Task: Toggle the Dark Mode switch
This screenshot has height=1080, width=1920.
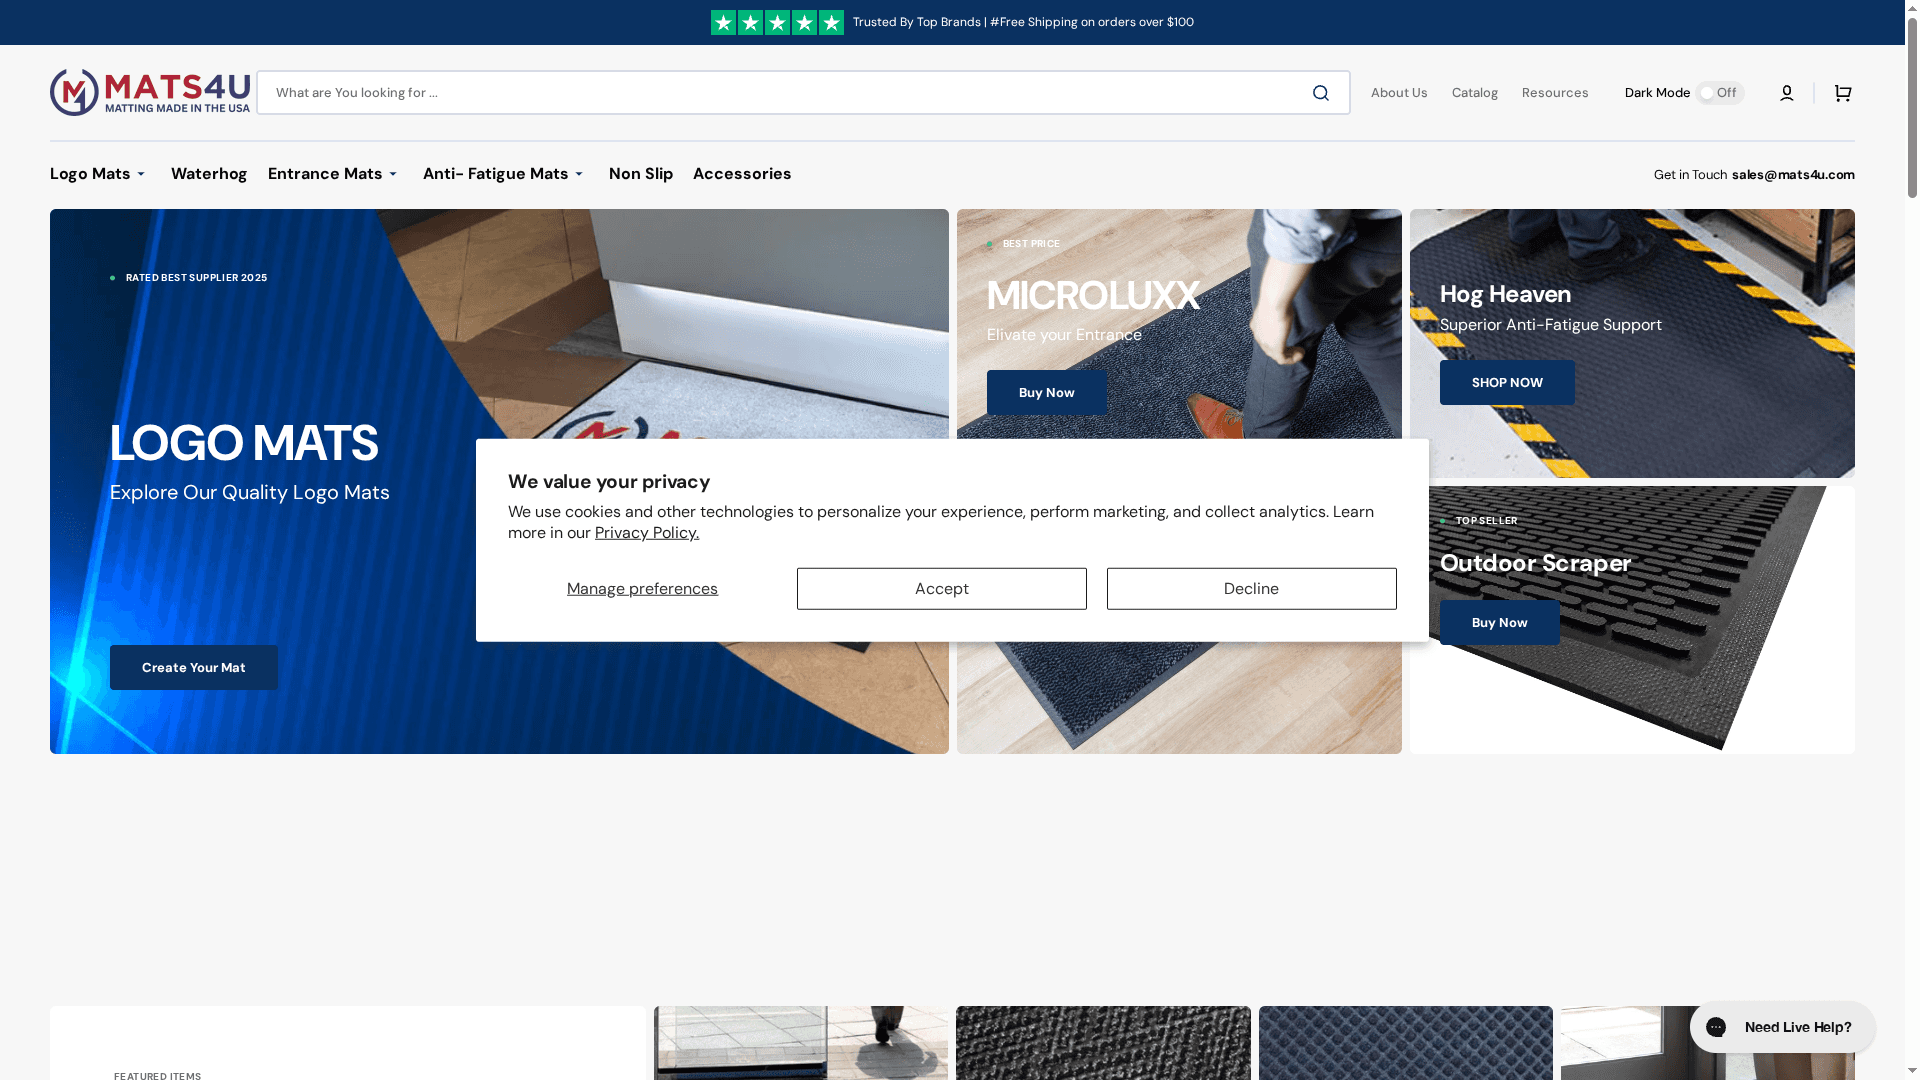Action: [x=1719, y=93]
